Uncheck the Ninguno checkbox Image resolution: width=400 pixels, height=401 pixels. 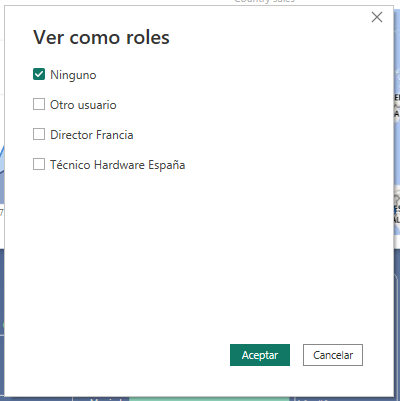click(x=39, y=74)
